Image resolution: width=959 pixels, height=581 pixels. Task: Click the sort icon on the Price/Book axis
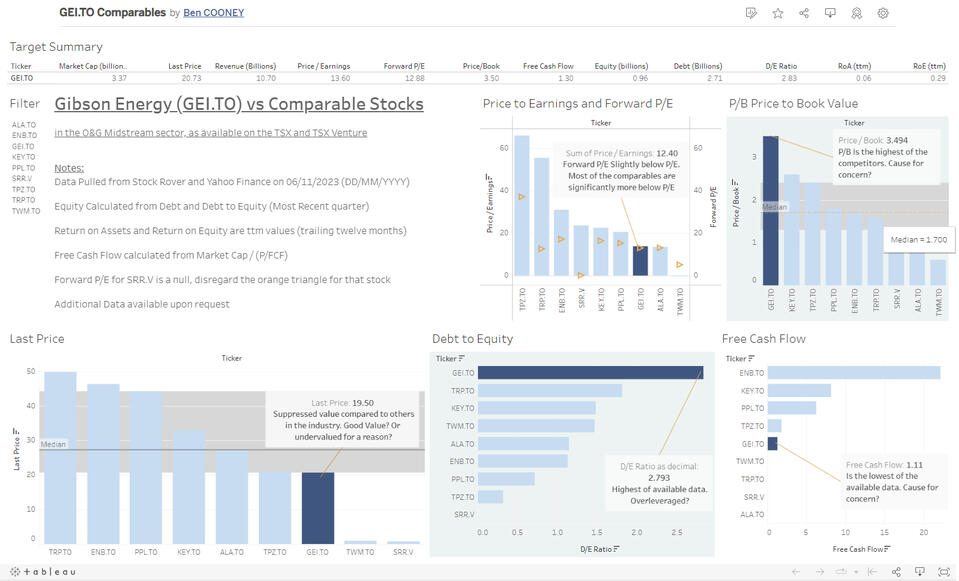click(735, 182)
